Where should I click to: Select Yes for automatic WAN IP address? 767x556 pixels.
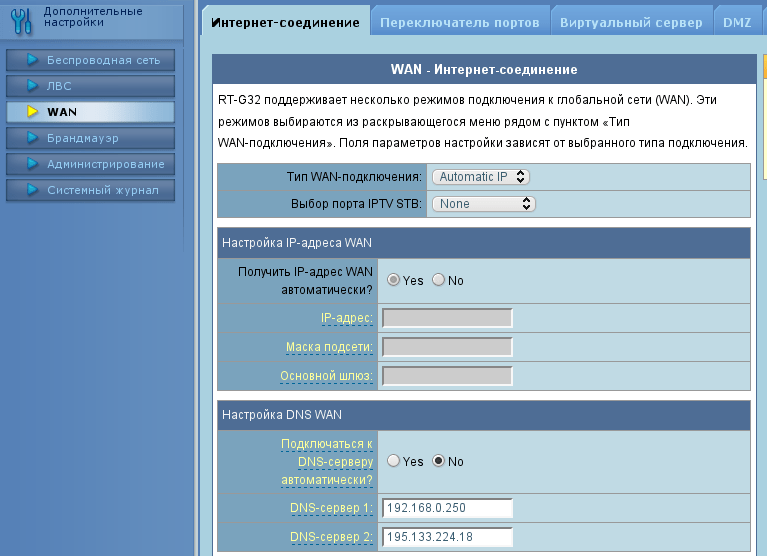[x=393, y=280]
